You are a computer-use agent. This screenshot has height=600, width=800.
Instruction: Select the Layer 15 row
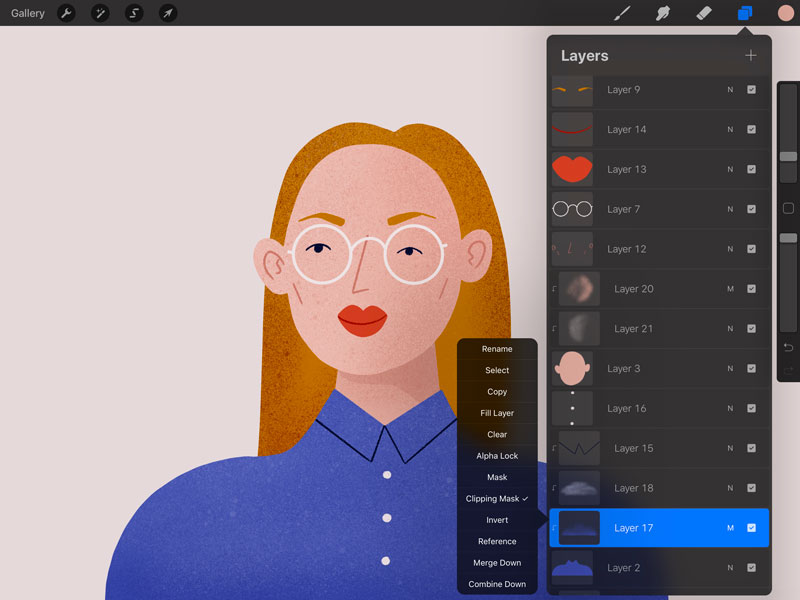click(x=659, y=448)
